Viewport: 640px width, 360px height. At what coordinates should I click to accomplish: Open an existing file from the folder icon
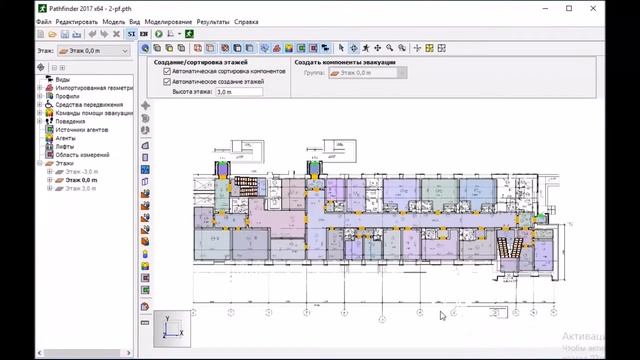[x=52, y=34]
